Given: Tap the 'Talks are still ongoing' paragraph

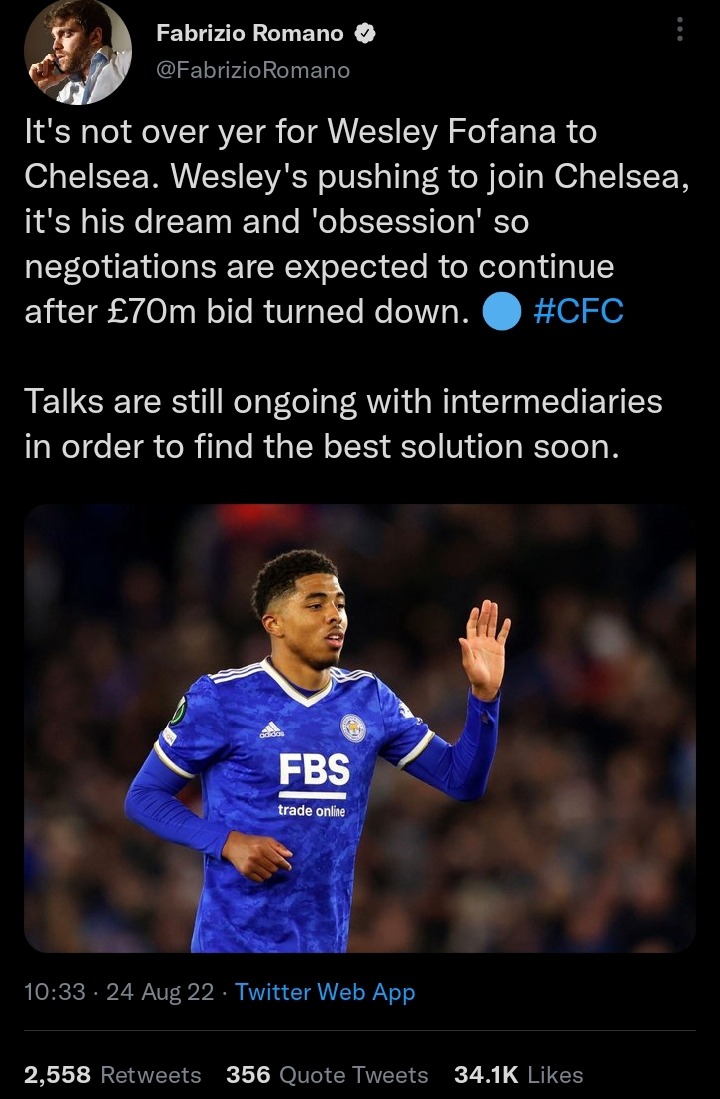Looking at the screenshot, I should point(344,424).
